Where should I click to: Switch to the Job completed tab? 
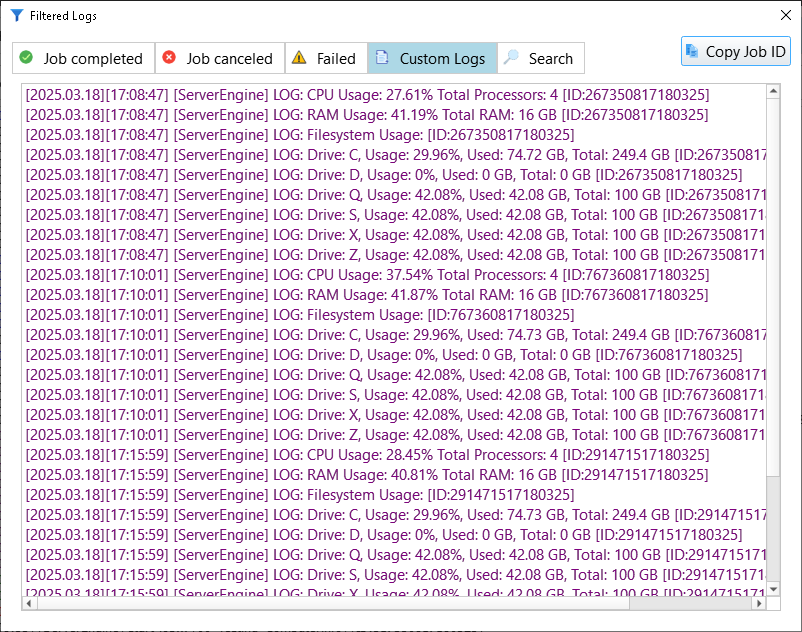[x=84, y=59]
